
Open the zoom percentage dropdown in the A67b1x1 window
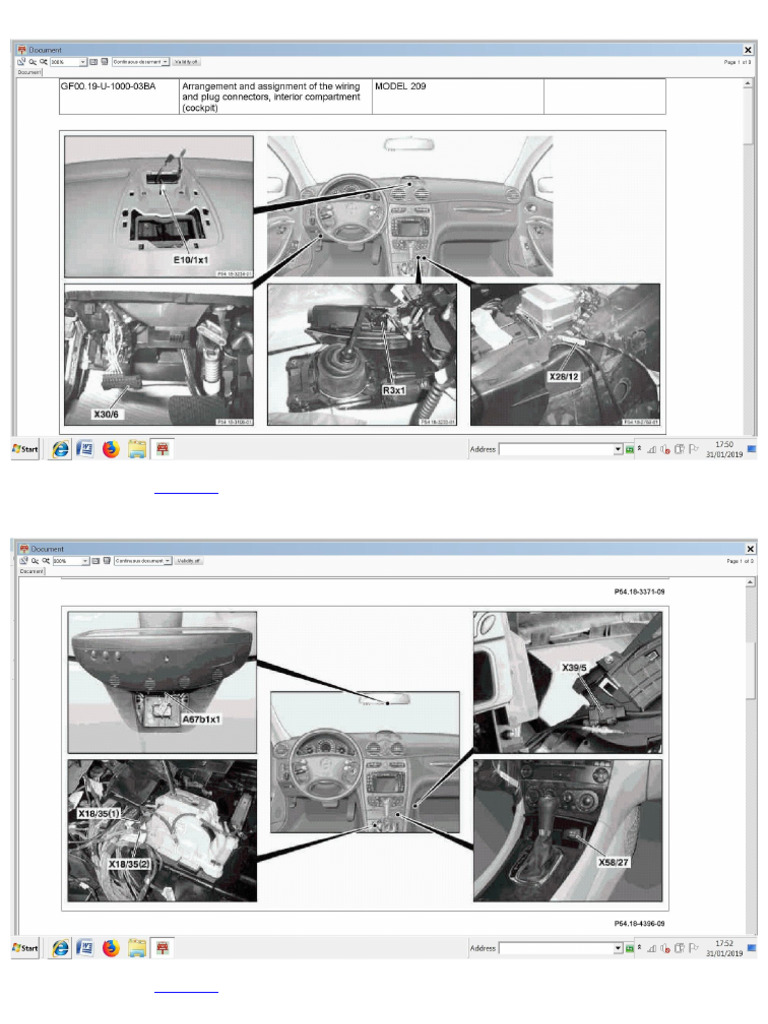tap(86, 560)
